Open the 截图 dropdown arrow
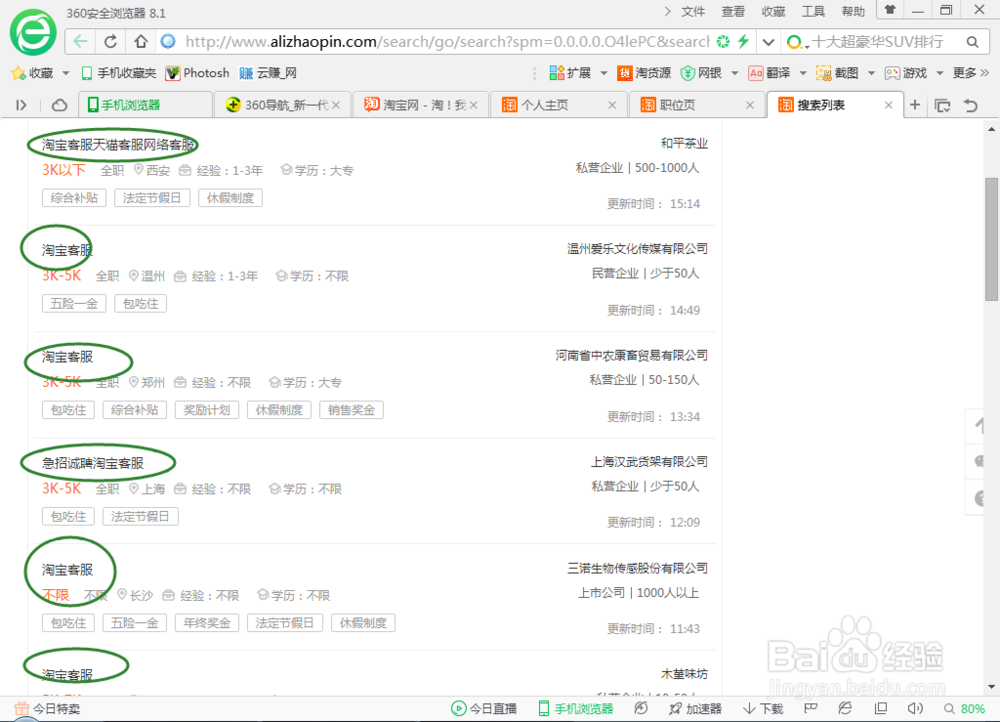Screen dimensions: 1000x722 click(x=871, y=73)
